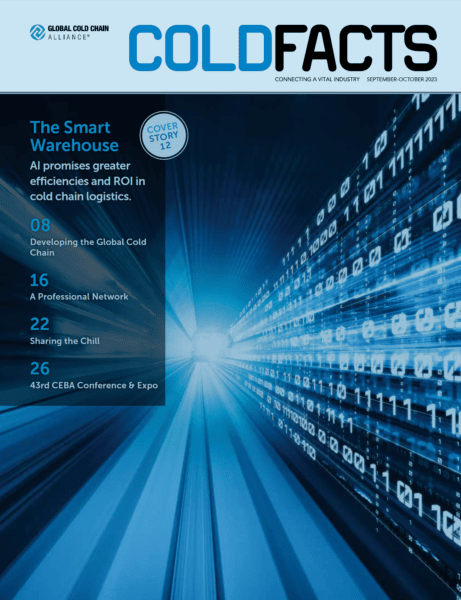This screenshot has width=461, height=600.
Task: Click the FACTS word in the masthead
Action: pyautogui.click(x=356, y=48)
